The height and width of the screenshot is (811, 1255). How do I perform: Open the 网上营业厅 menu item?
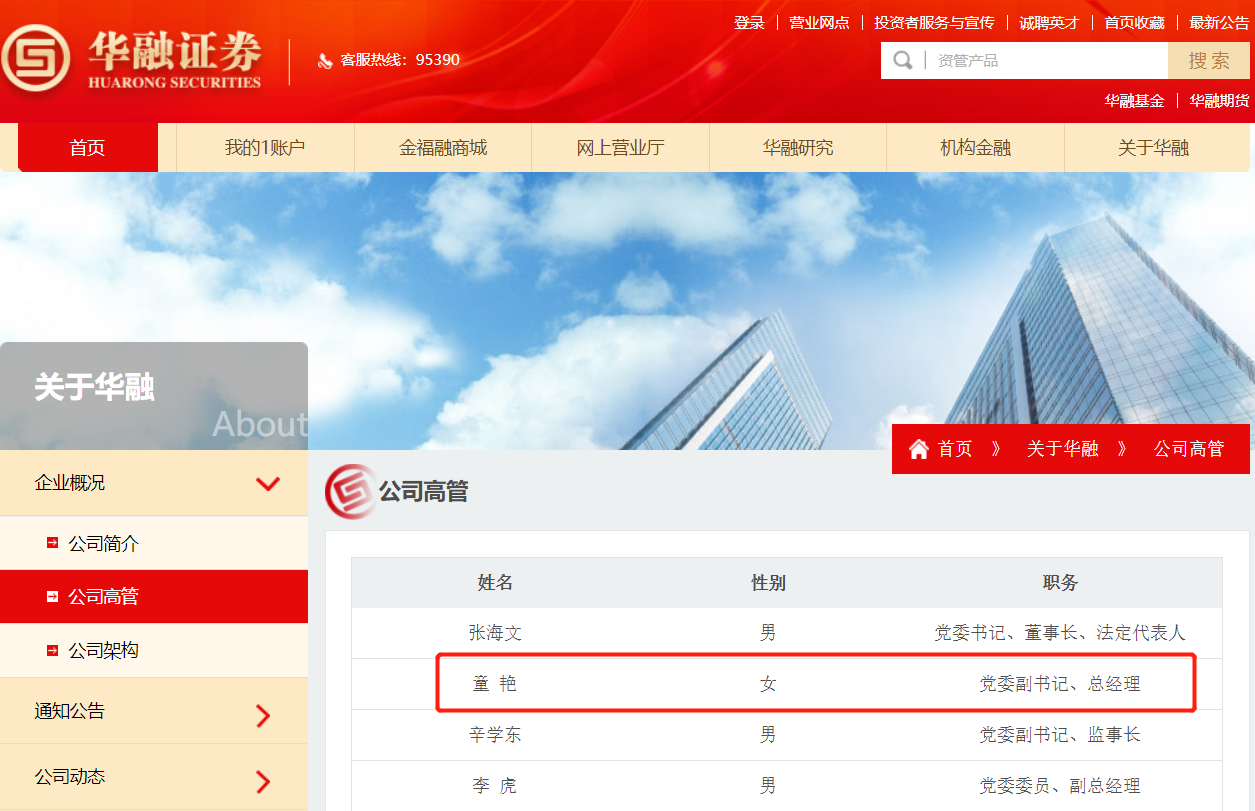click(620, 146)
